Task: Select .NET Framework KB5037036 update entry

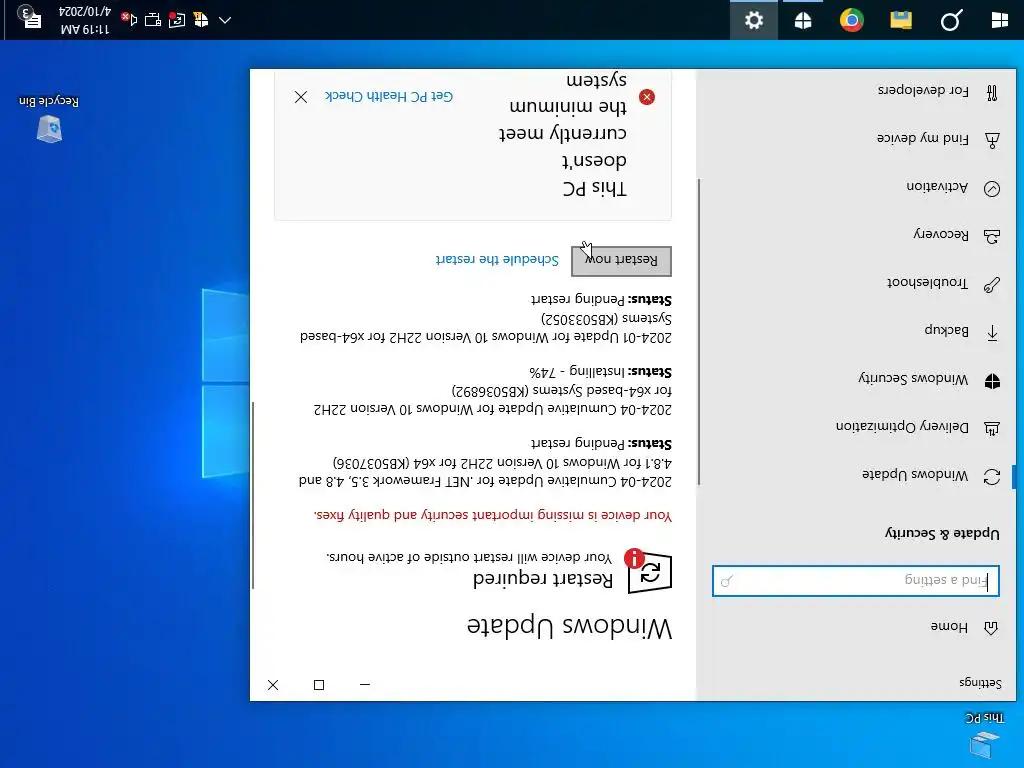Action: (x=485, y=472)
